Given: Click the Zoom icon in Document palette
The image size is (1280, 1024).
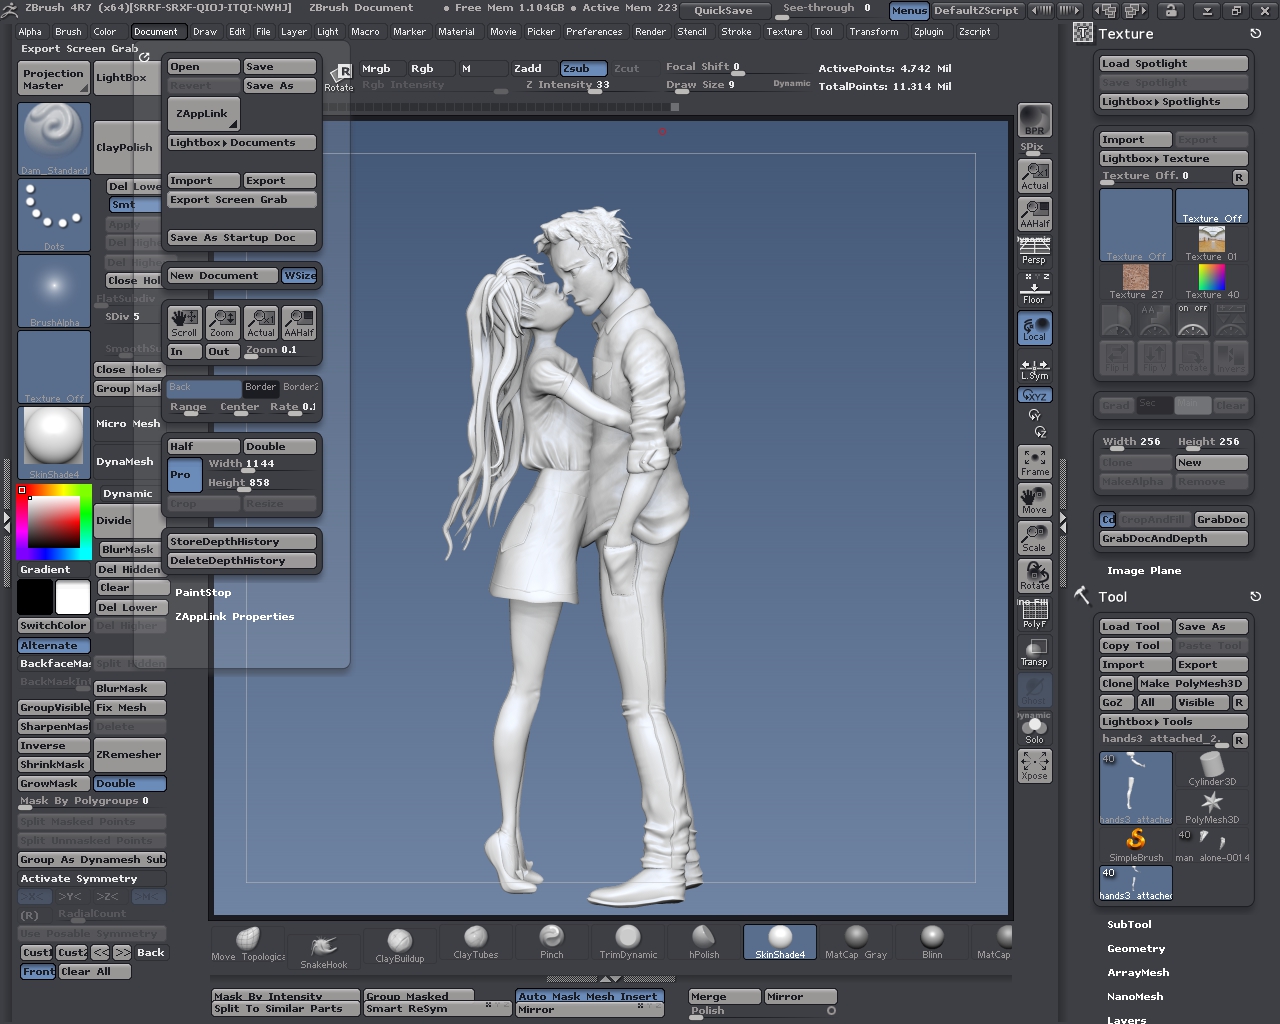Looking at the screenshot, I should pos(222,322).
